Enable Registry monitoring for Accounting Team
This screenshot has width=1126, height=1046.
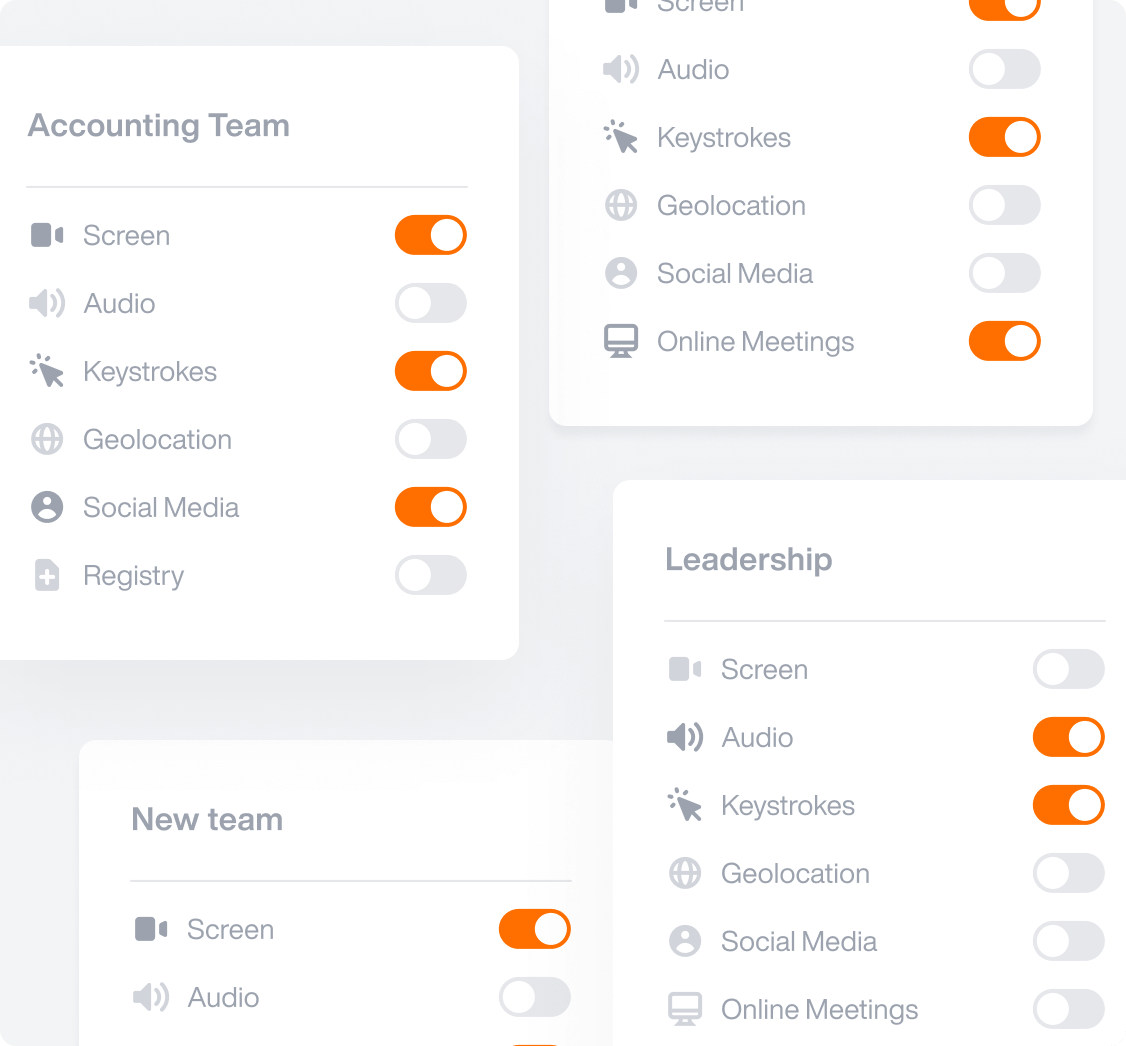431,575
